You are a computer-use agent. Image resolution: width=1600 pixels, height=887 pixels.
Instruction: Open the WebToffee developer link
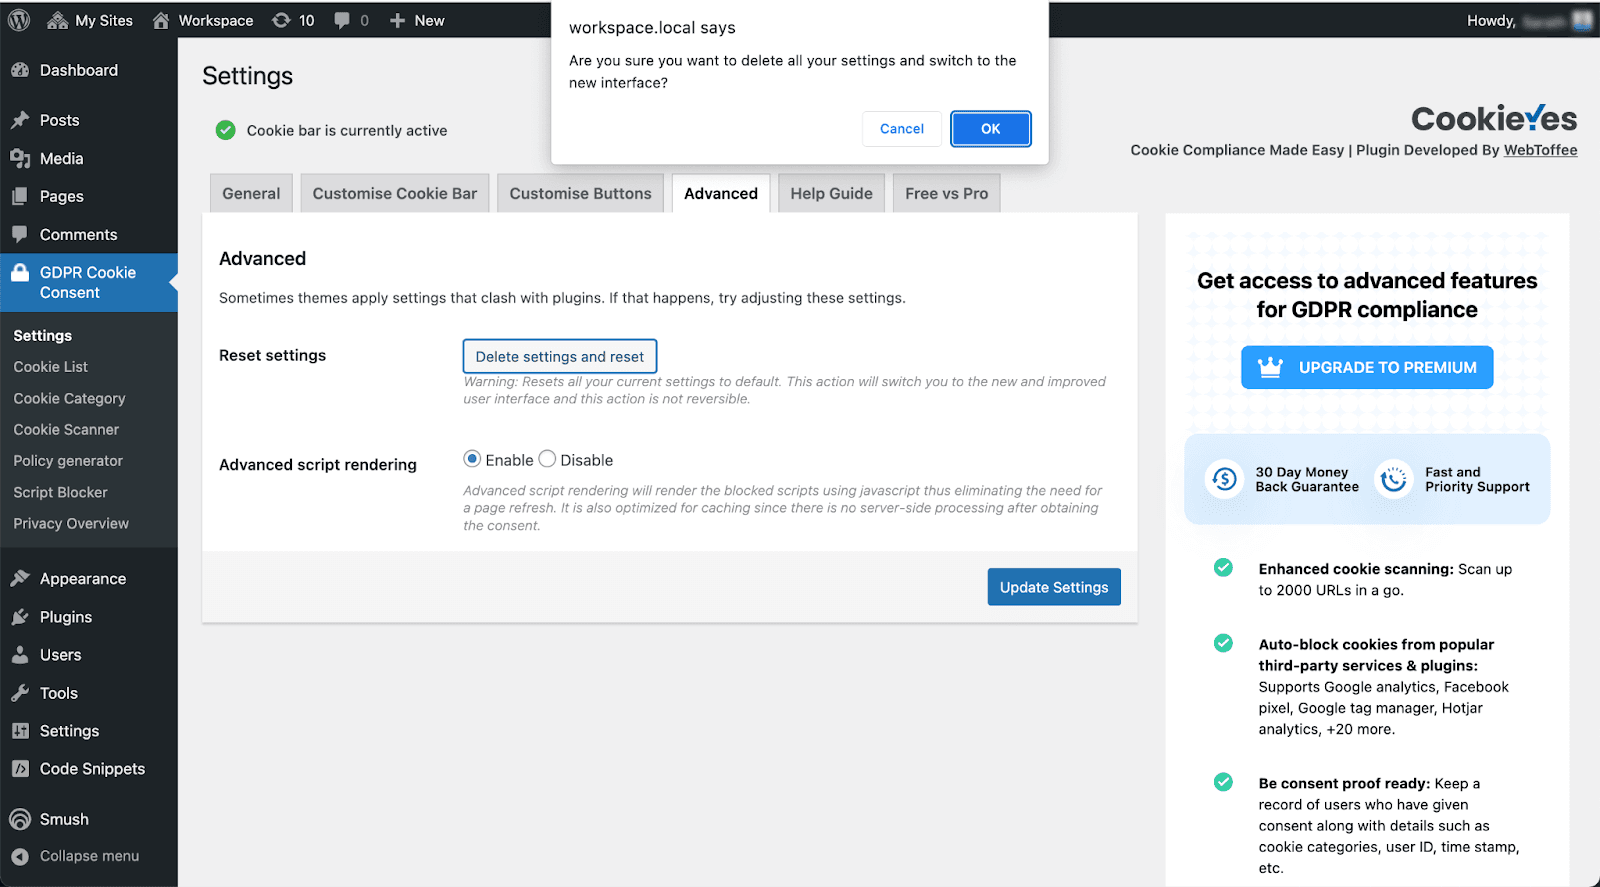(1540, 150)
